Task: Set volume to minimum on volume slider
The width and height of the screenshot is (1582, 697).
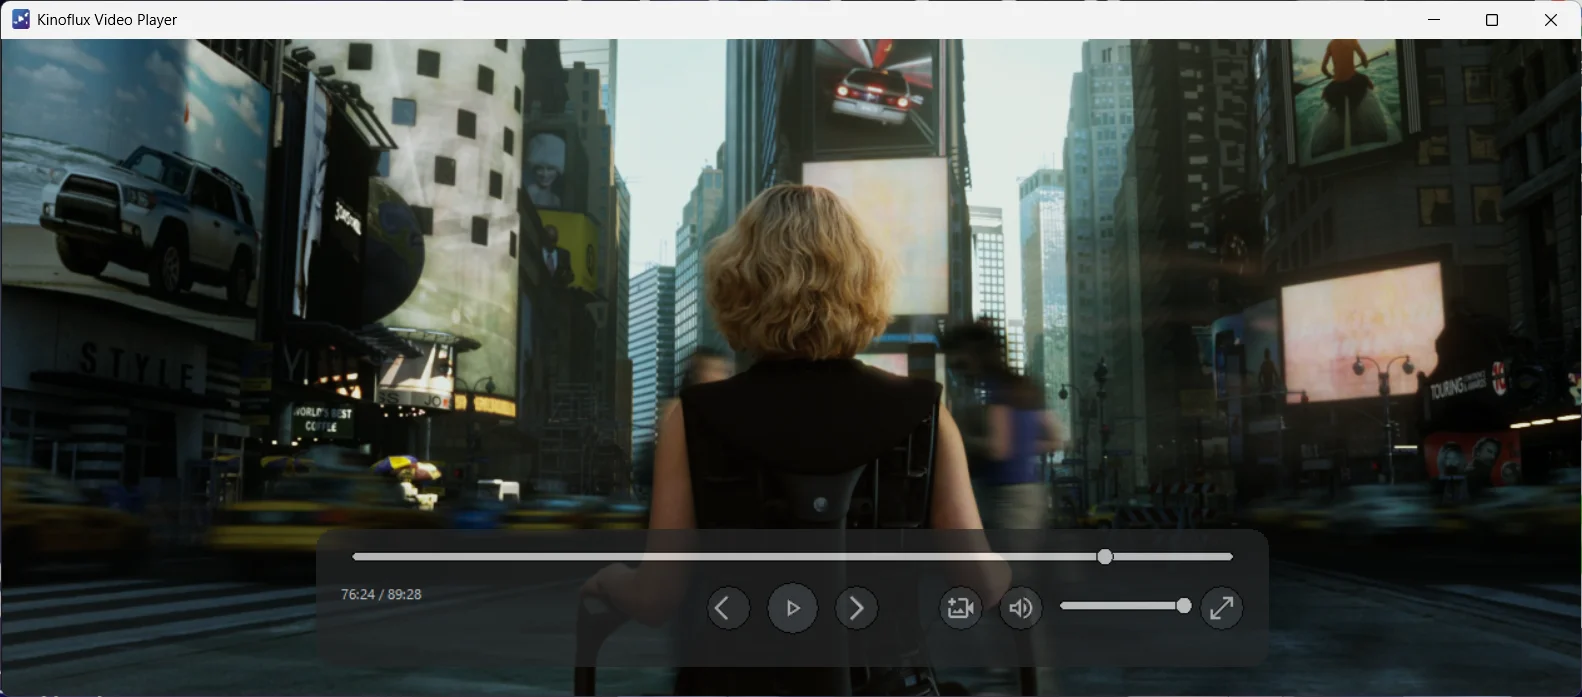Action: [x=1062, y=606]
